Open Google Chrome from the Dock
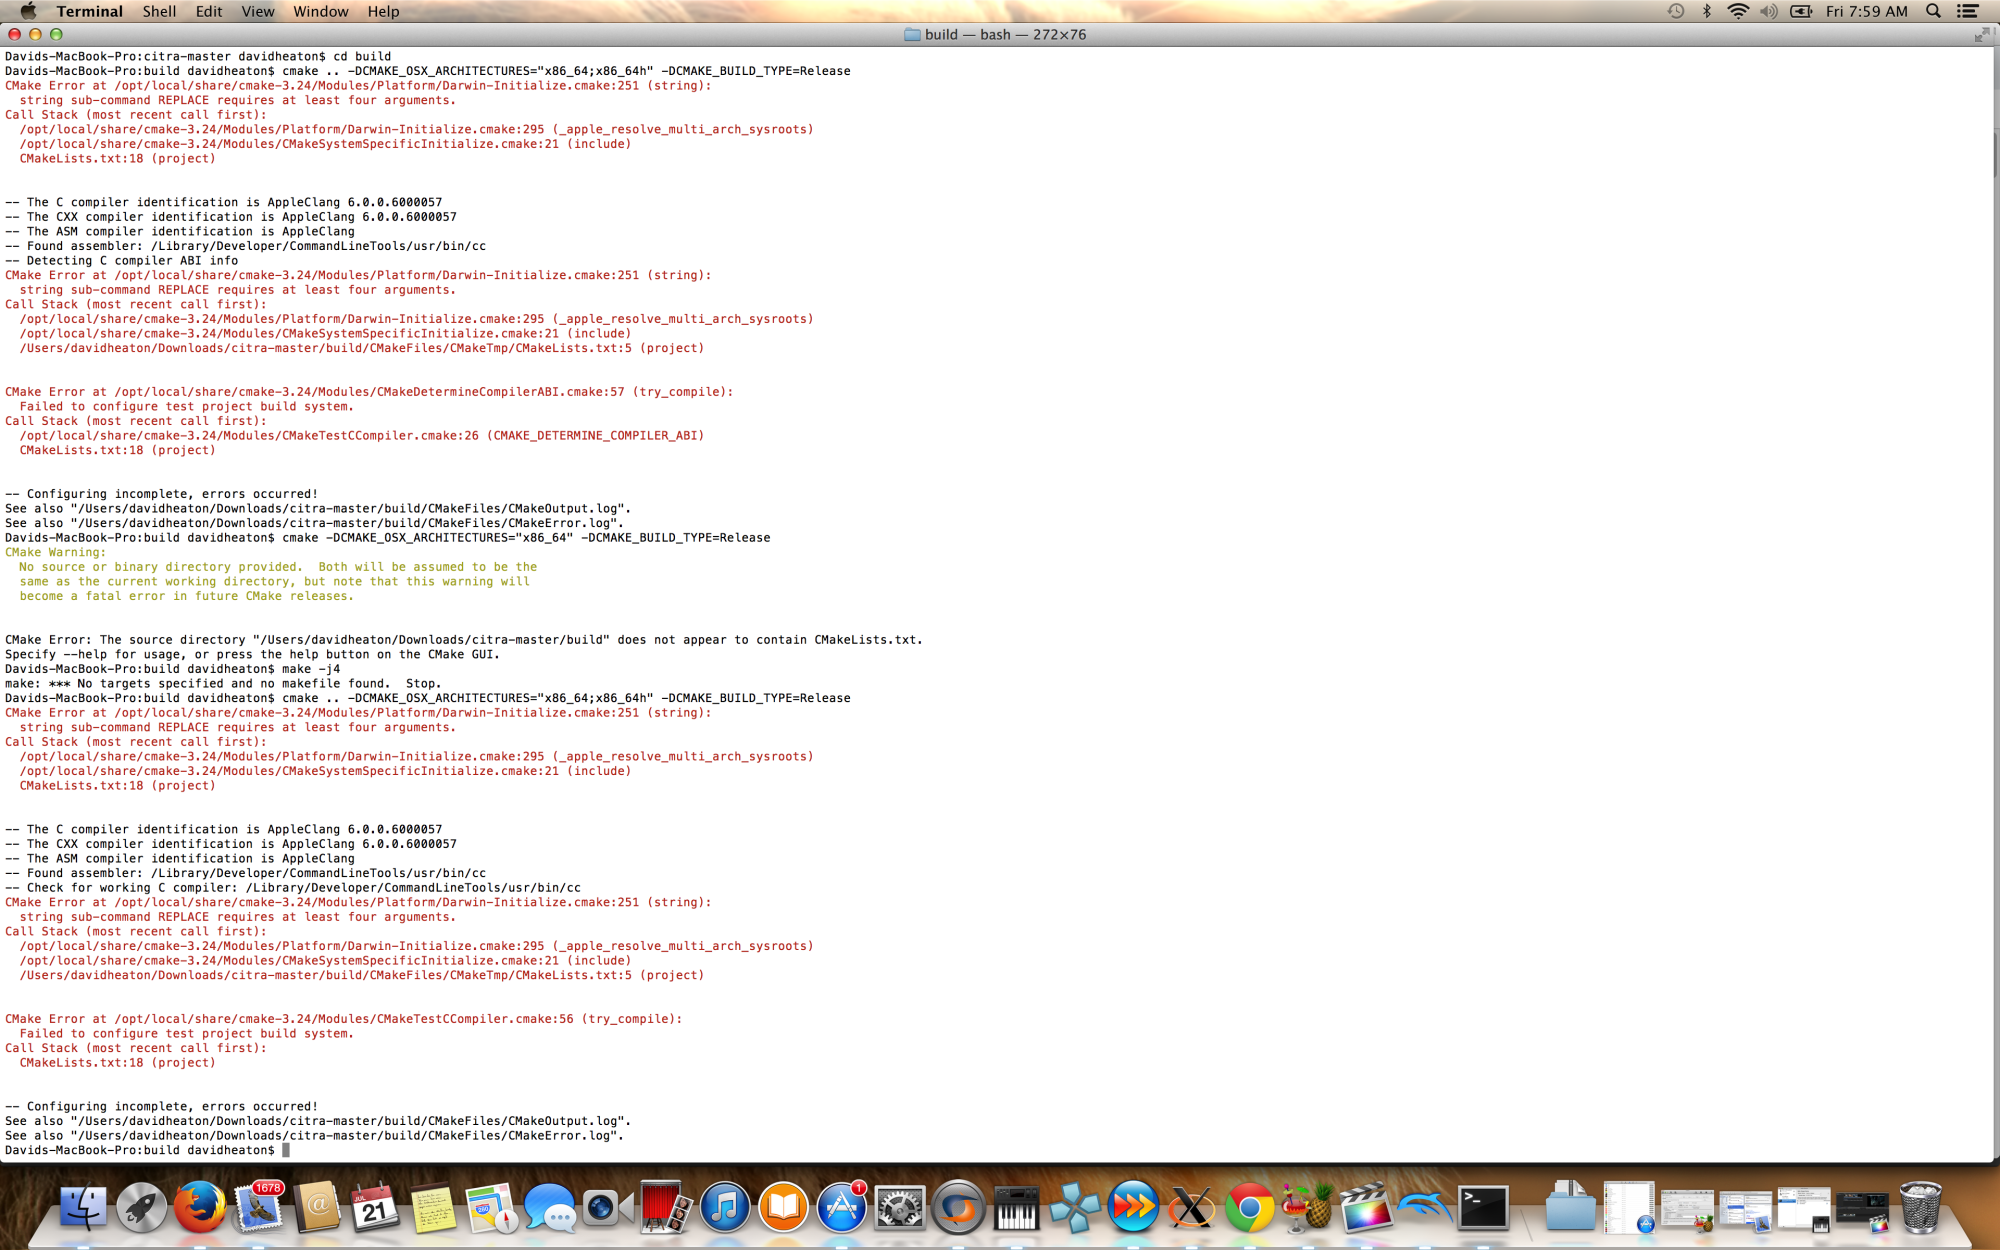The height and width of the screenshot is (1250, 2000). point(1249,1208)
